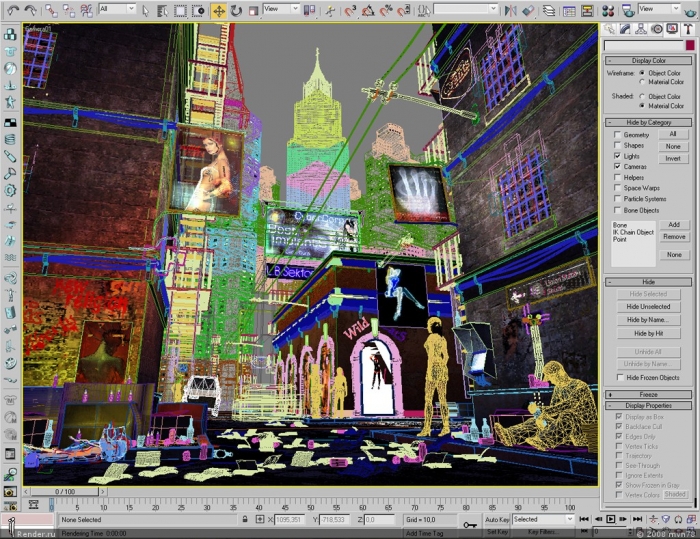This screenshot has height=539, width=700.
Task: Activate the Select and Scale tool
Action: [x=253, y=11]
